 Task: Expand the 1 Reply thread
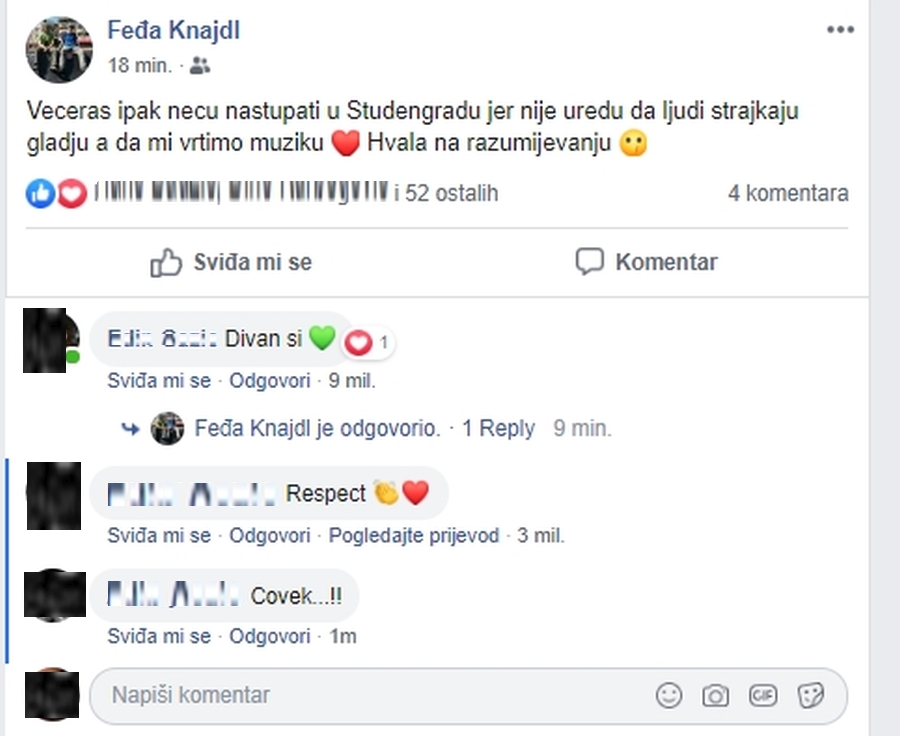498,429
